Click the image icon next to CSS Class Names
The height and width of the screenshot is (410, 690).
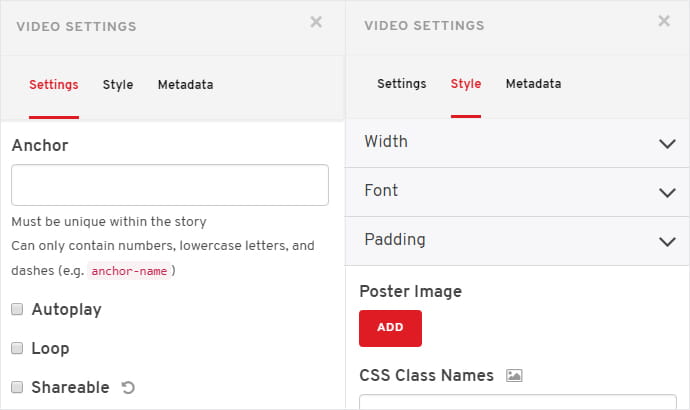tap(514, 375)
